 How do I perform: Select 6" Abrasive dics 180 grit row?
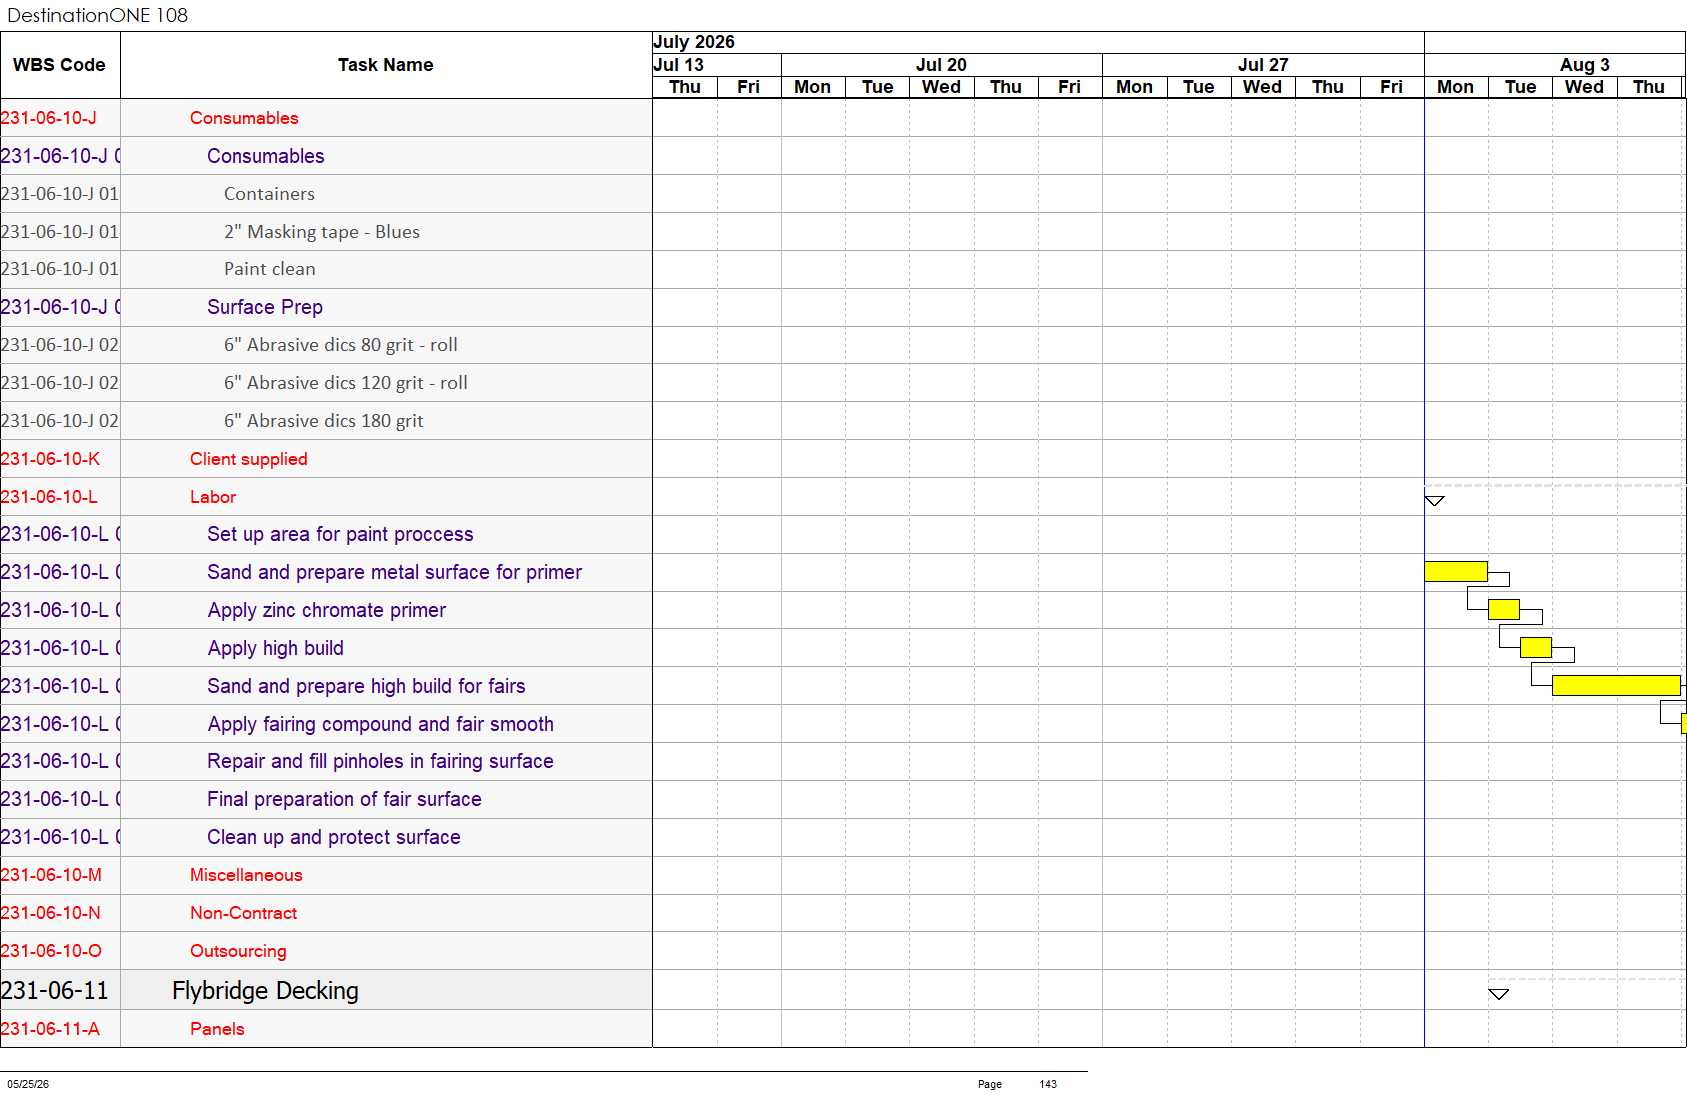326,421
